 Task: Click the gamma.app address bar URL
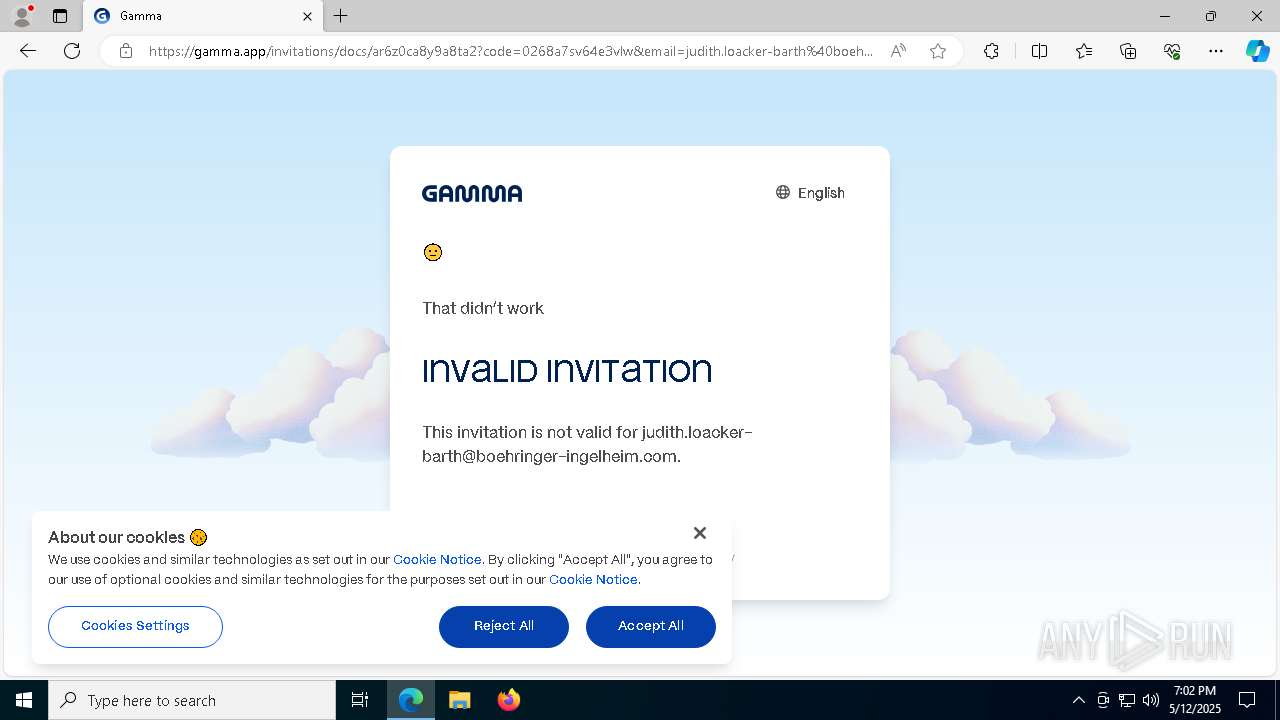(510, 51)
